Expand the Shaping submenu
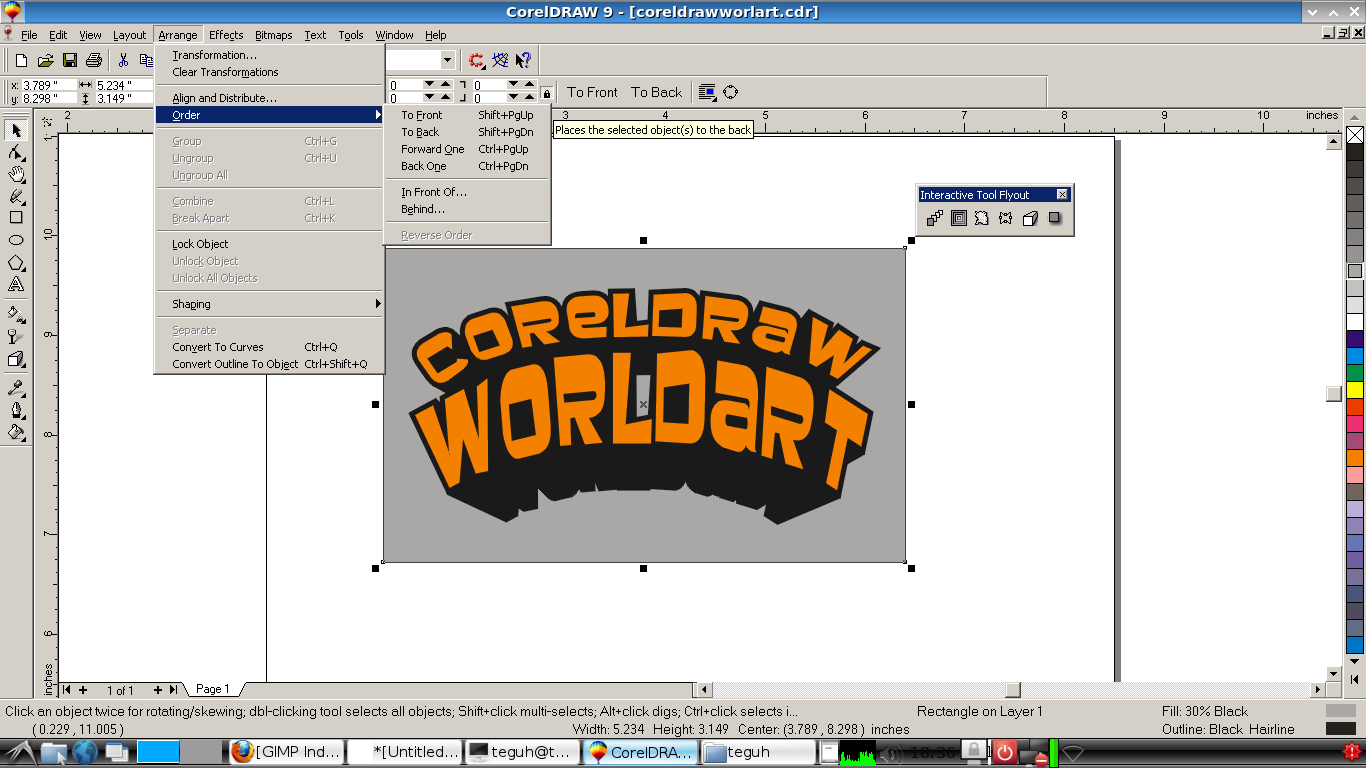 coord(270,303)
